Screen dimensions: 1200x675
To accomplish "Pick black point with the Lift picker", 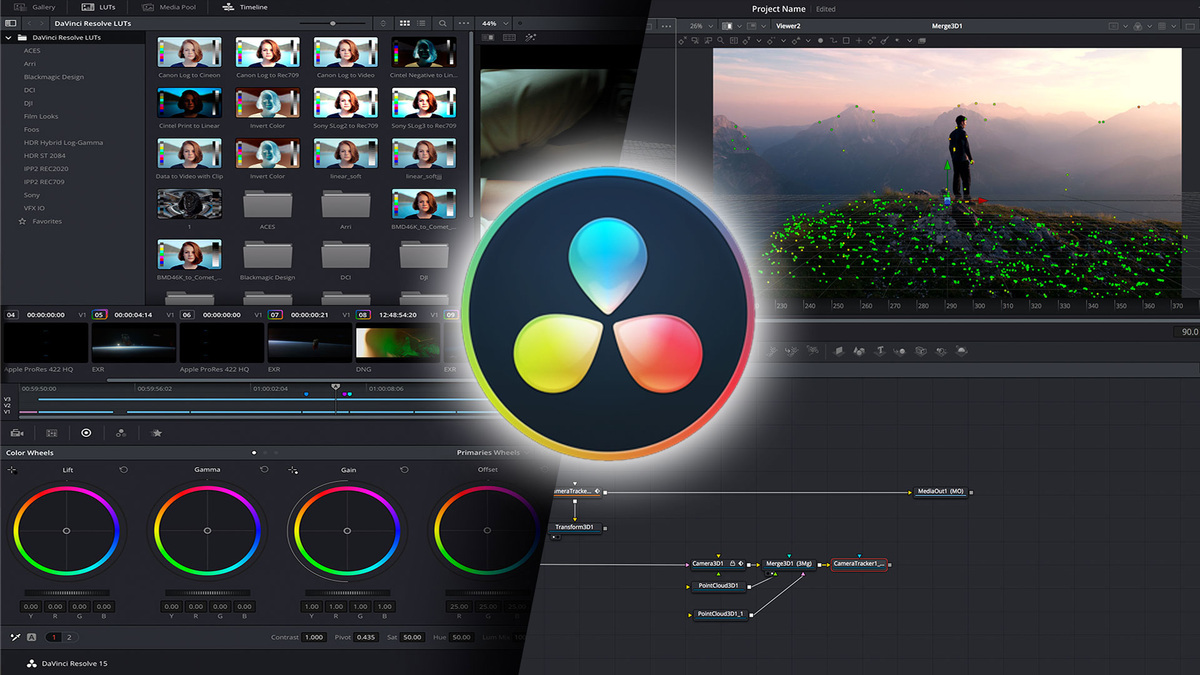I will click(x=12, y=469).
